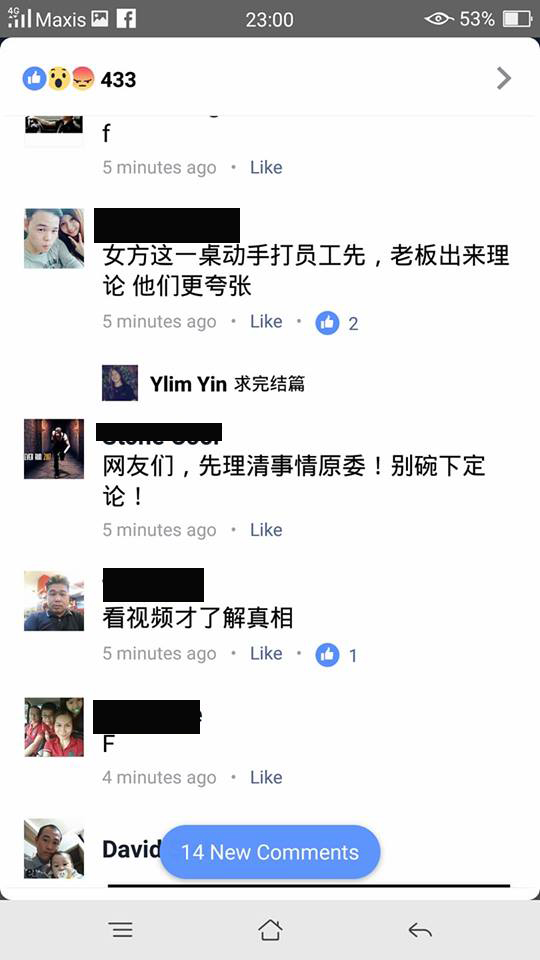Tap the Android back arrow navigation icon
This screenshot has height=960, width=540.
(420, 931)
